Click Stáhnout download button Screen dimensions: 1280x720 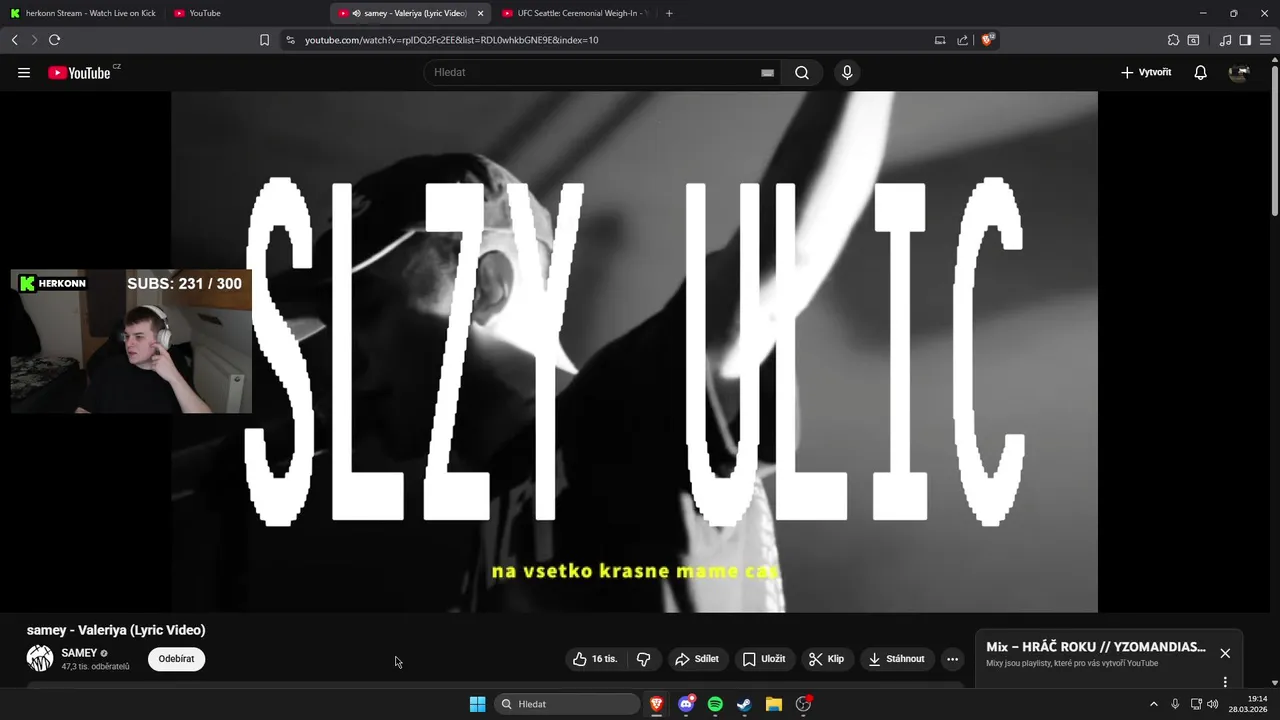coord(897,659)
